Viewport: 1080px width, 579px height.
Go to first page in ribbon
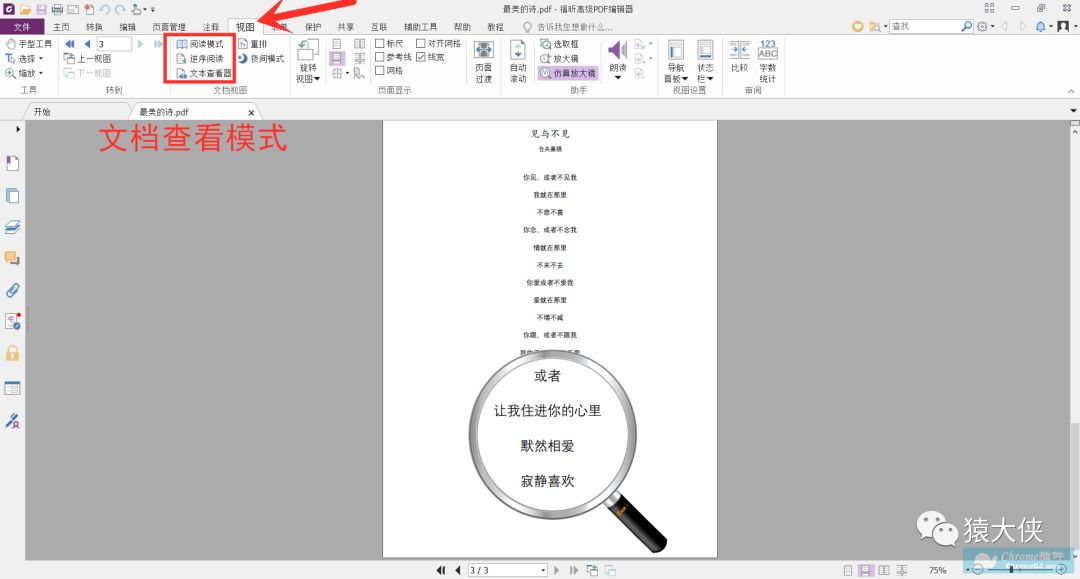[x=70, y=43]
